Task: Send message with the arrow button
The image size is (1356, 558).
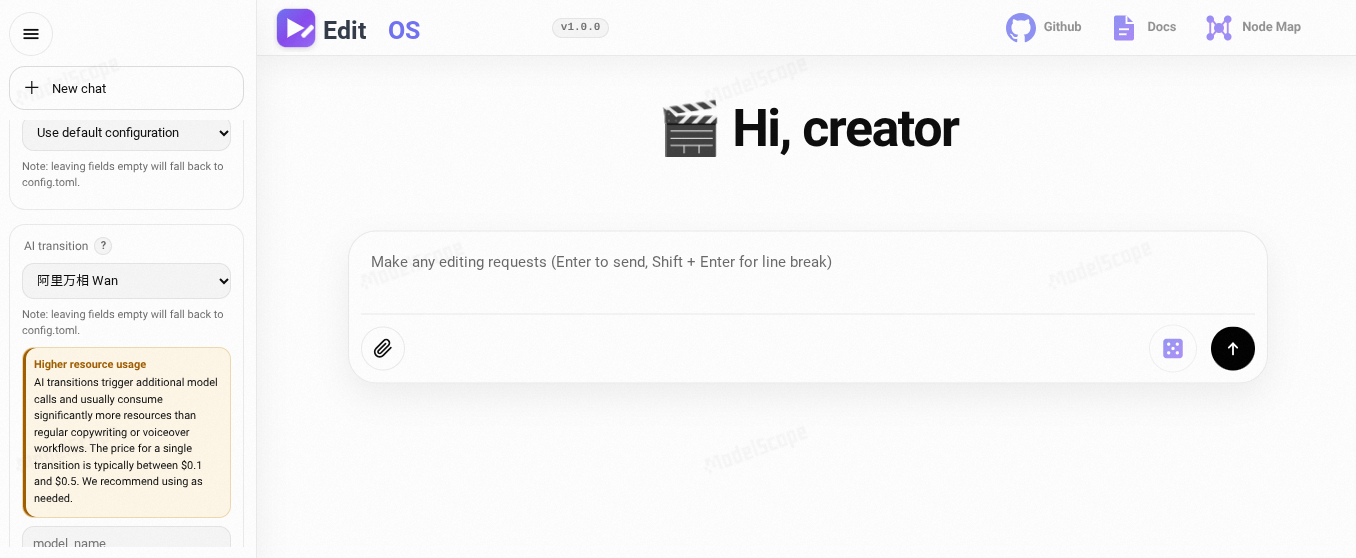Action: click(1233, 348)
